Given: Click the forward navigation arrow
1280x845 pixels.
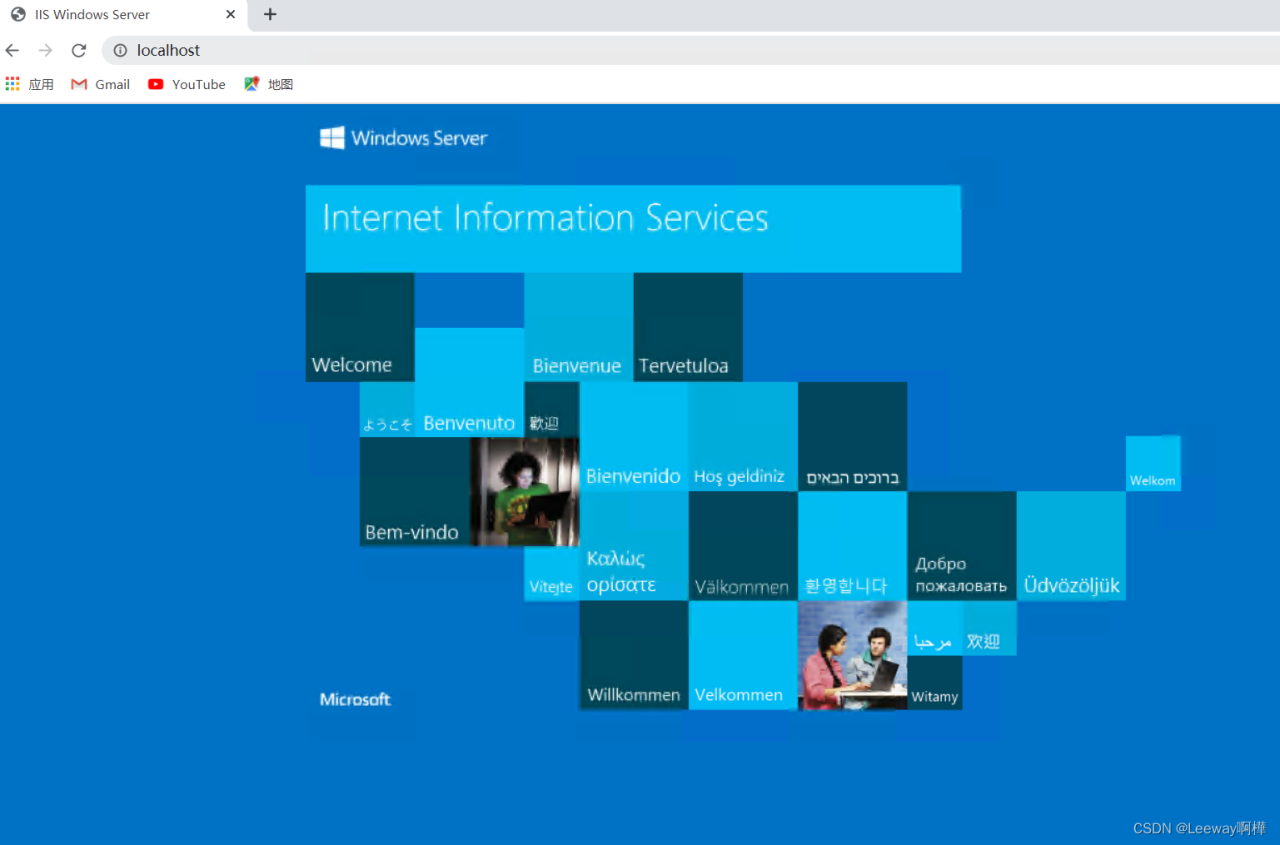Looking at the screenshot, I should pyautogui.click(x=45, y=50).
